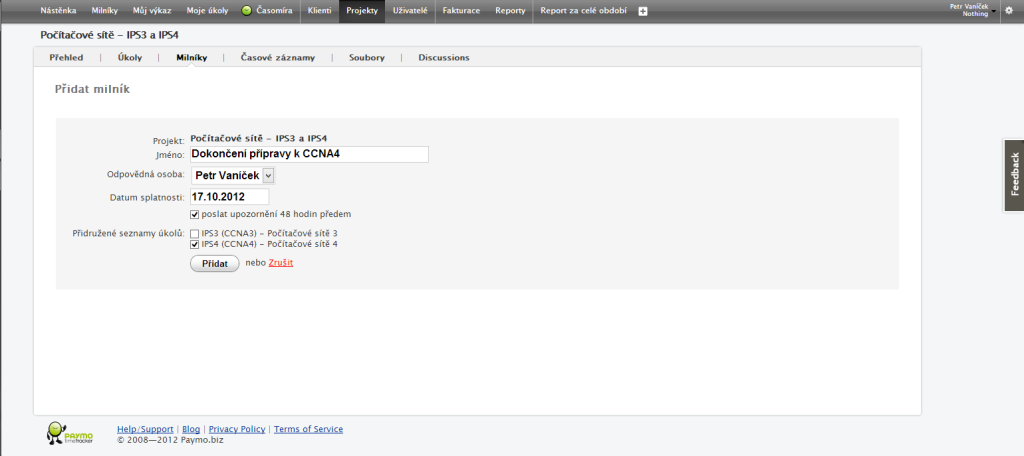The image size is (1024, 456).
Task: Click the Jméno input field
Action: tap(310, 154)
